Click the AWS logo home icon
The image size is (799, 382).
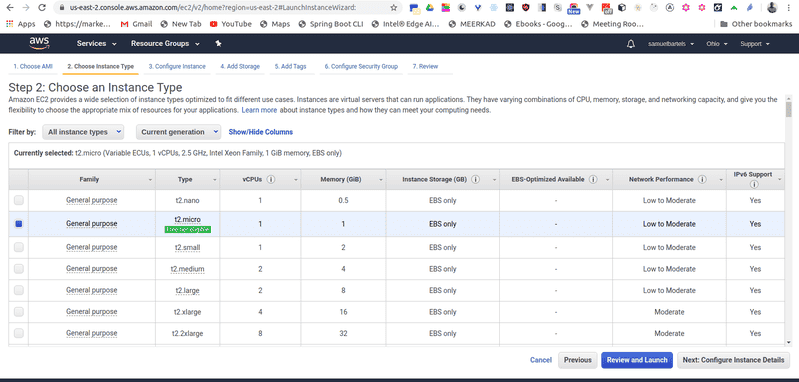click(x=39, y=43)
